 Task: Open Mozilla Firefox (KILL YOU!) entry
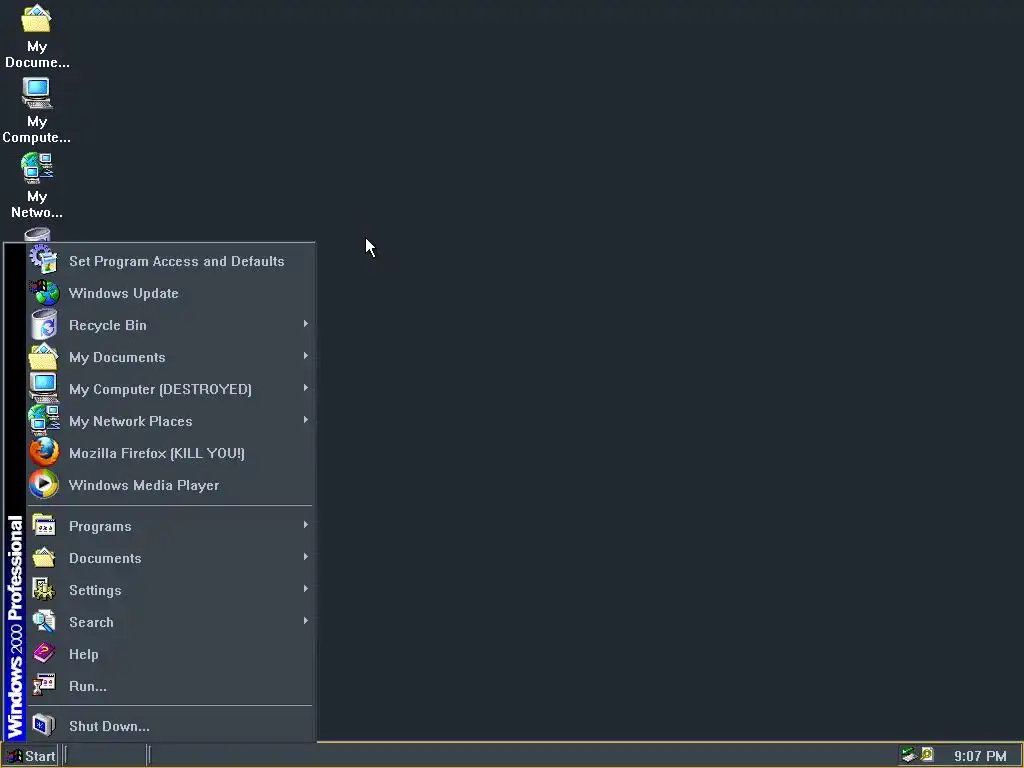click(170, 453)
